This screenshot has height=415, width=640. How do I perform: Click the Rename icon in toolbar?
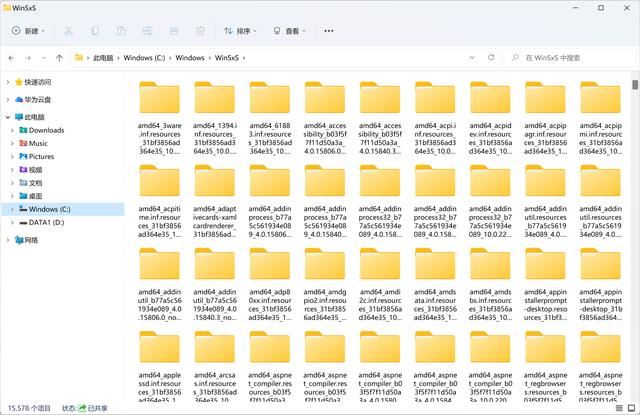[x=147, y=31]
